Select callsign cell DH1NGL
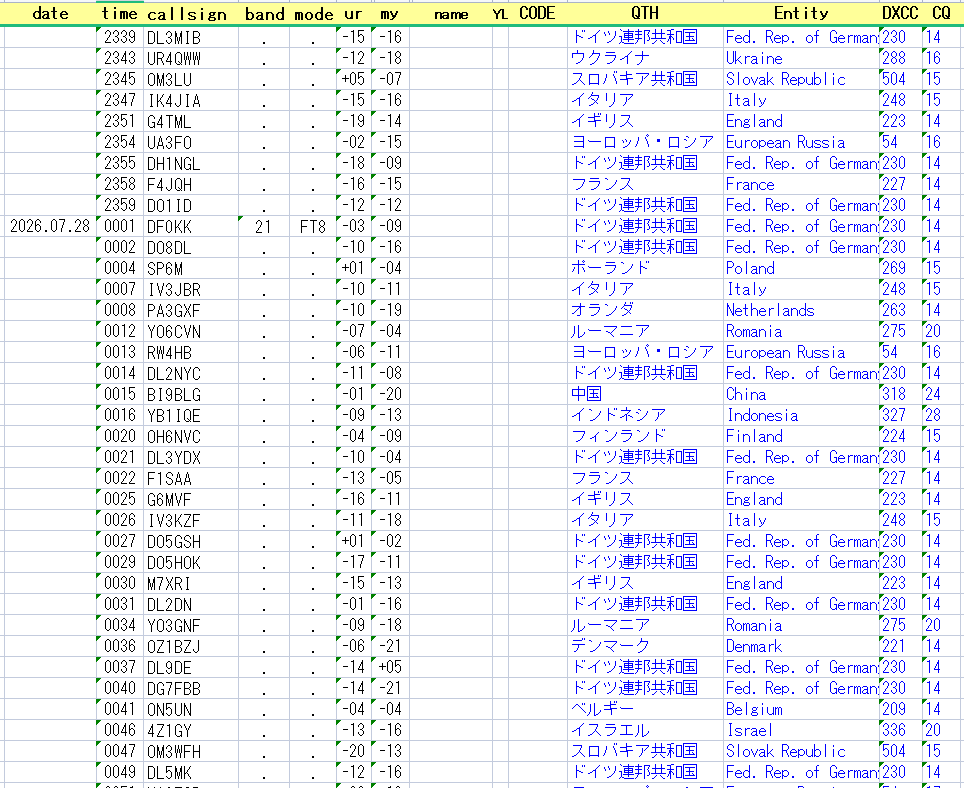Image resolution: width=964 pixels, height=788 pixels. 191,164
